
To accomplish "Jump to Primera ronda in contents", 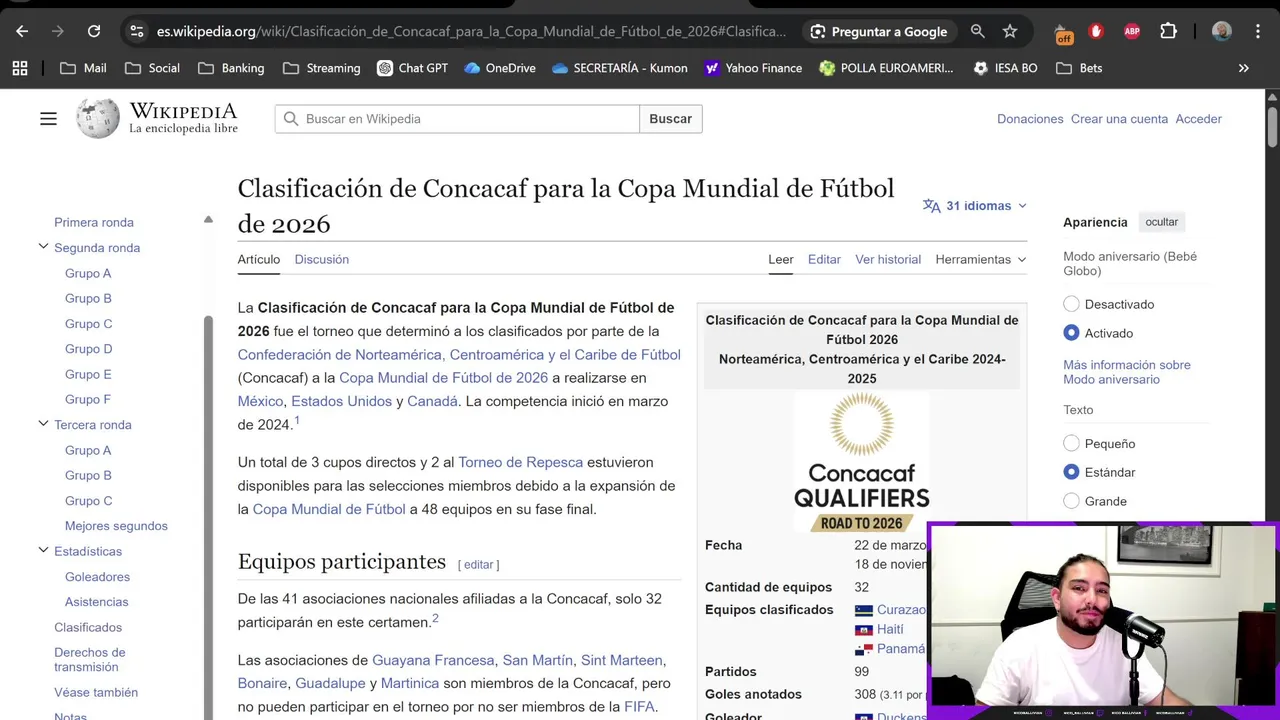I will tap(94, 222).
